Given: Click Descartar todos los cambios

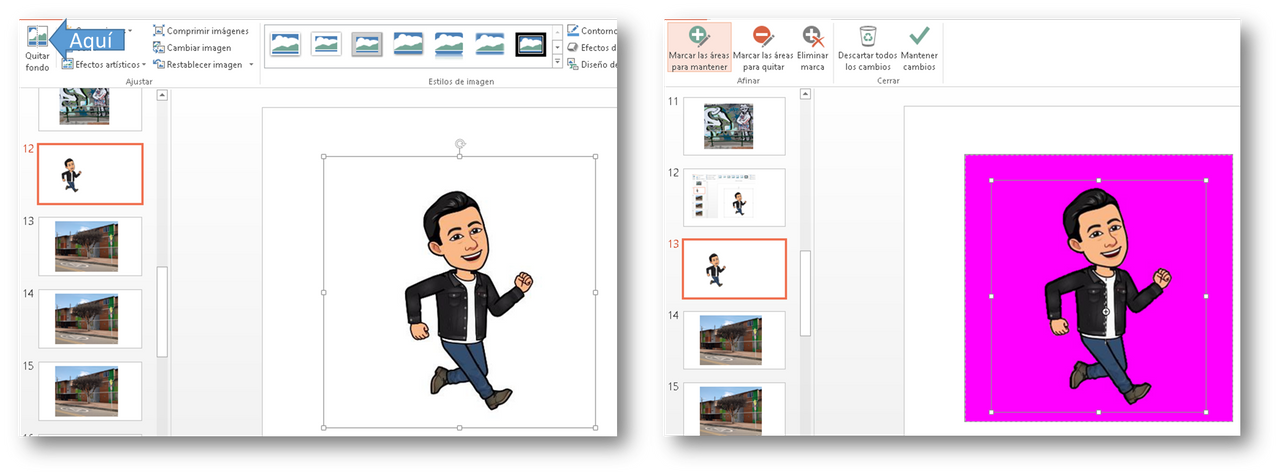Looking at the screenshot, I should tap(867, 48).
